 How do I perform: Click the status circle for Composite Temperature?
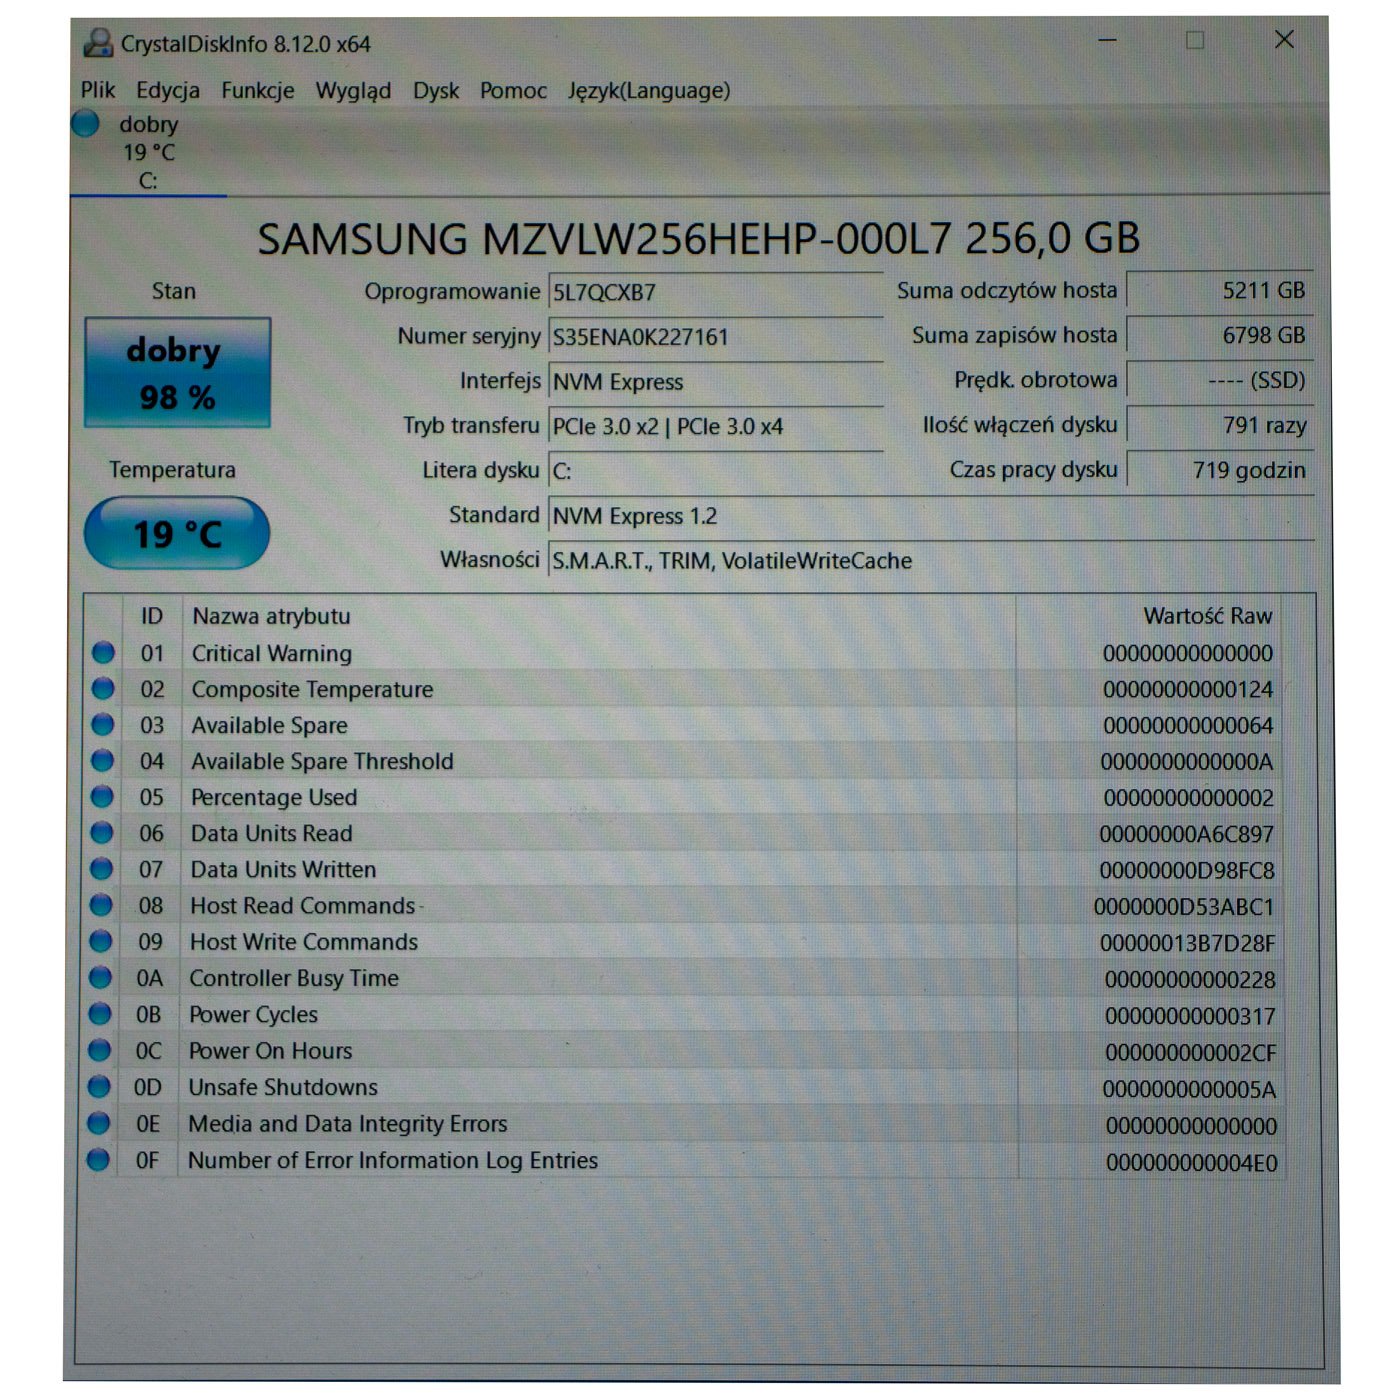(103, 689)
